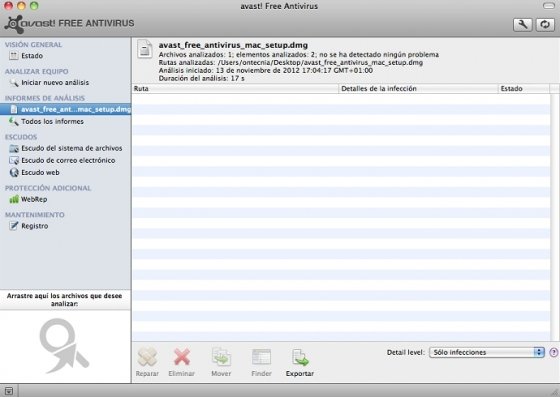560x397 pixels.
Task: Click the 'Rutas analizadas' path line
Action: [x=291, y=62]
